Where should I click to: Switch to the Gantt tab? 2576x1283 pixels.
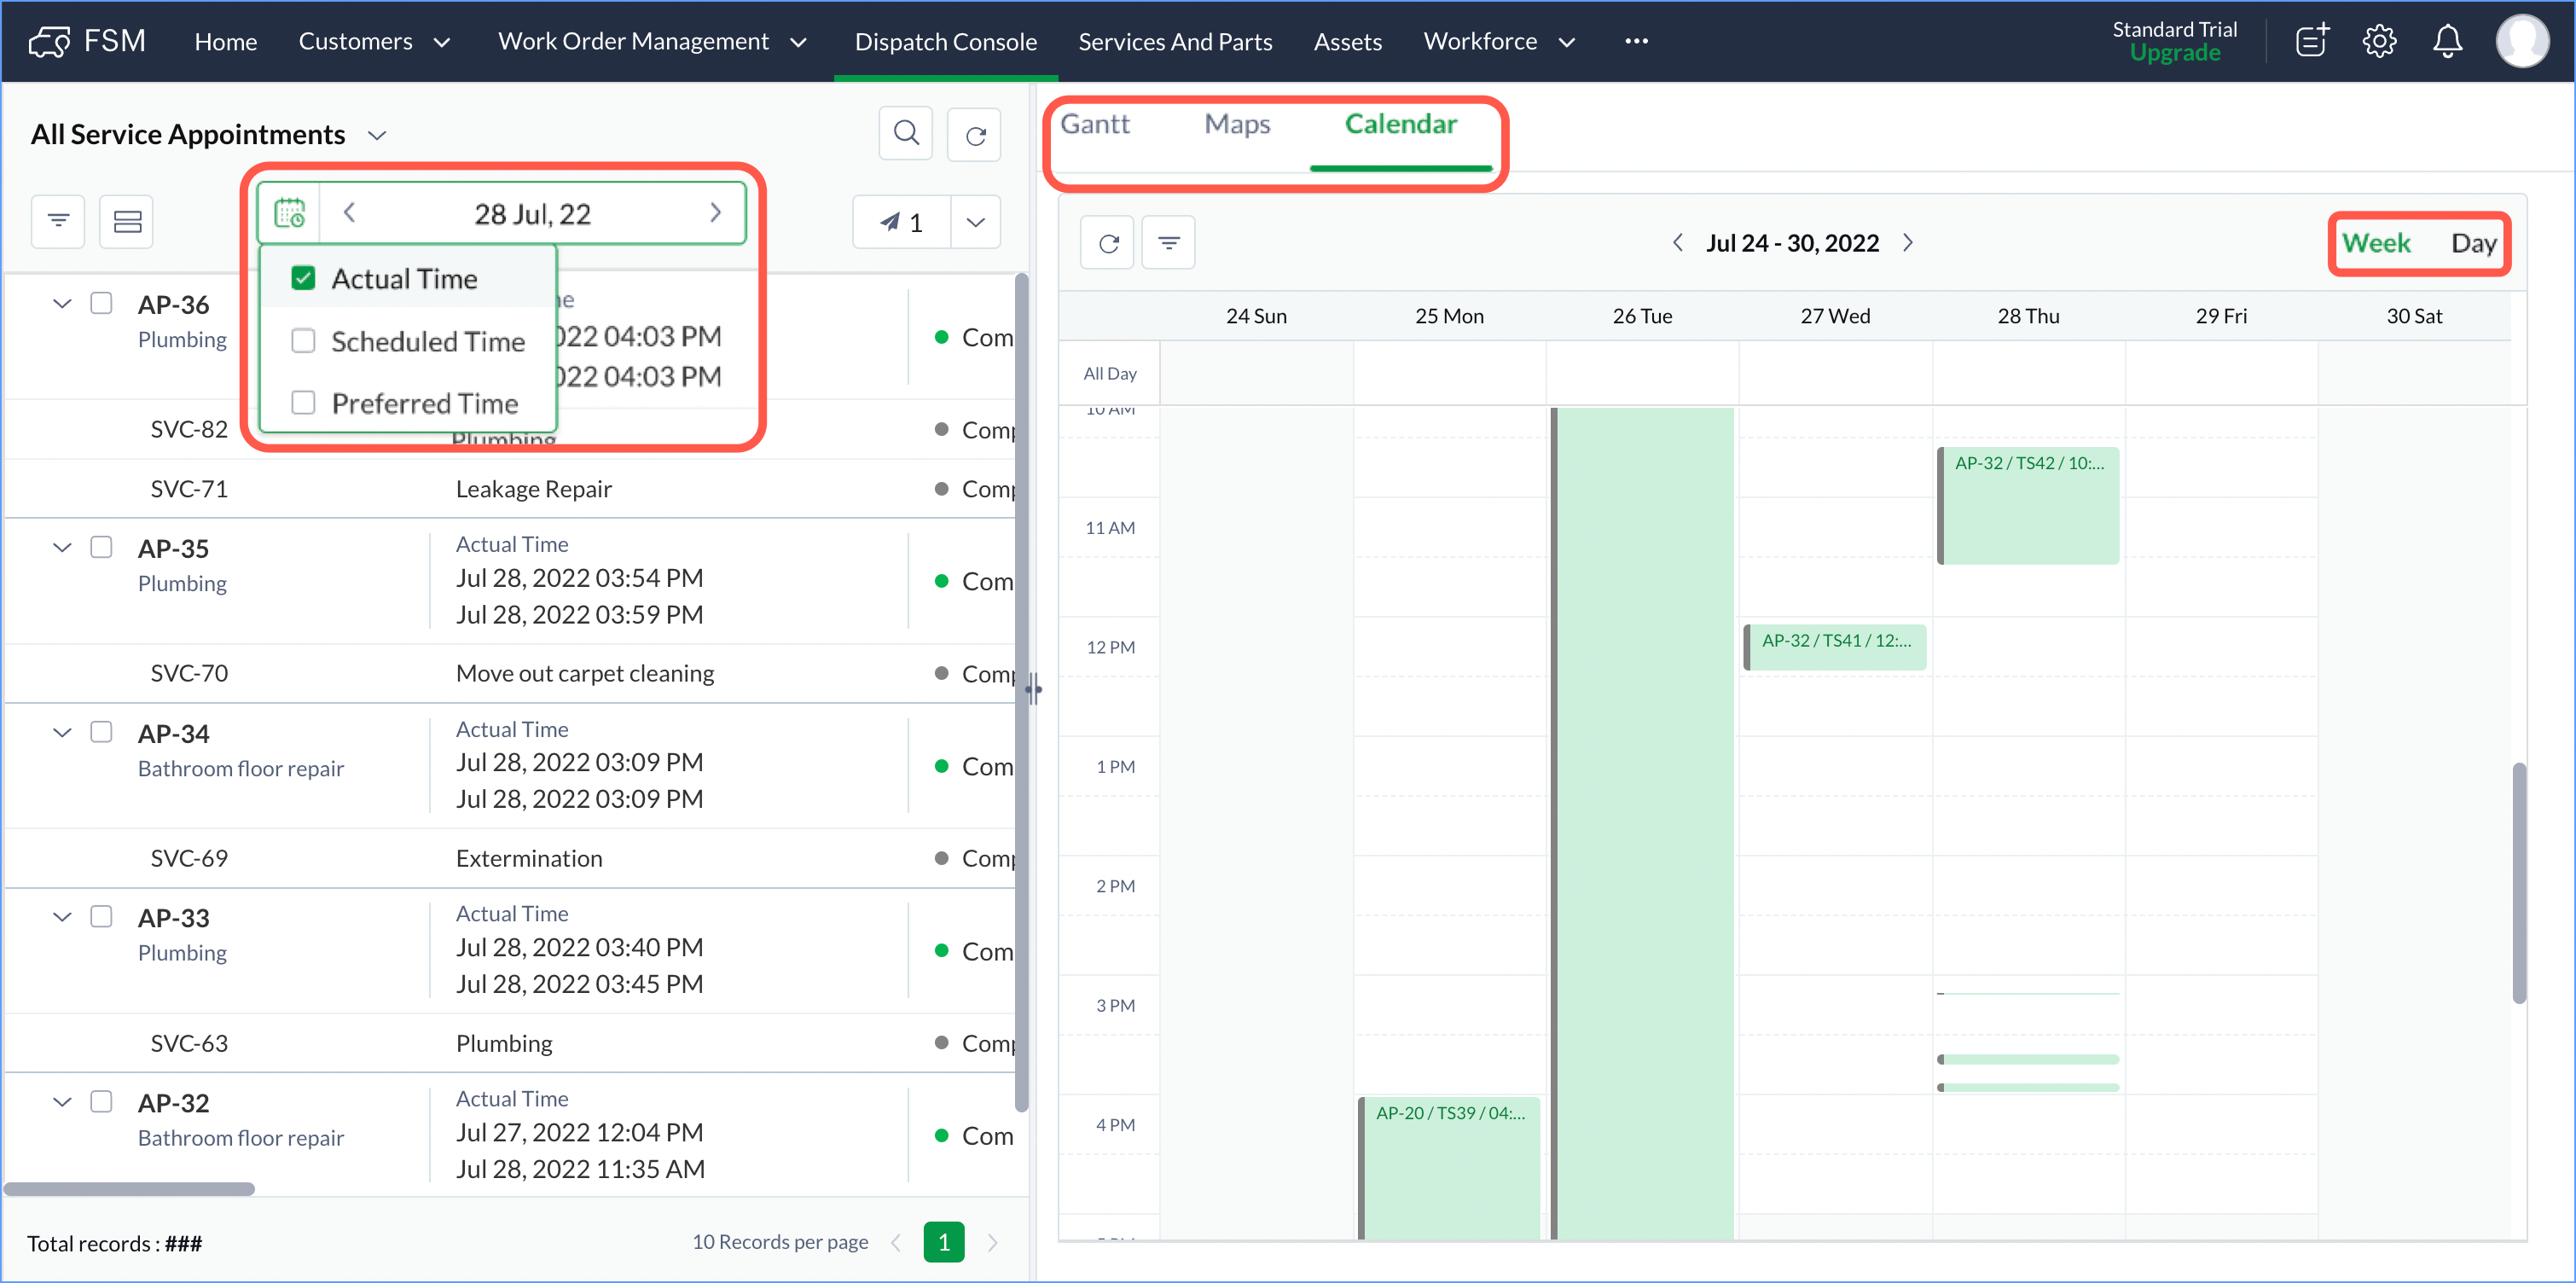pyautogui.click(x=1095, y=124)
